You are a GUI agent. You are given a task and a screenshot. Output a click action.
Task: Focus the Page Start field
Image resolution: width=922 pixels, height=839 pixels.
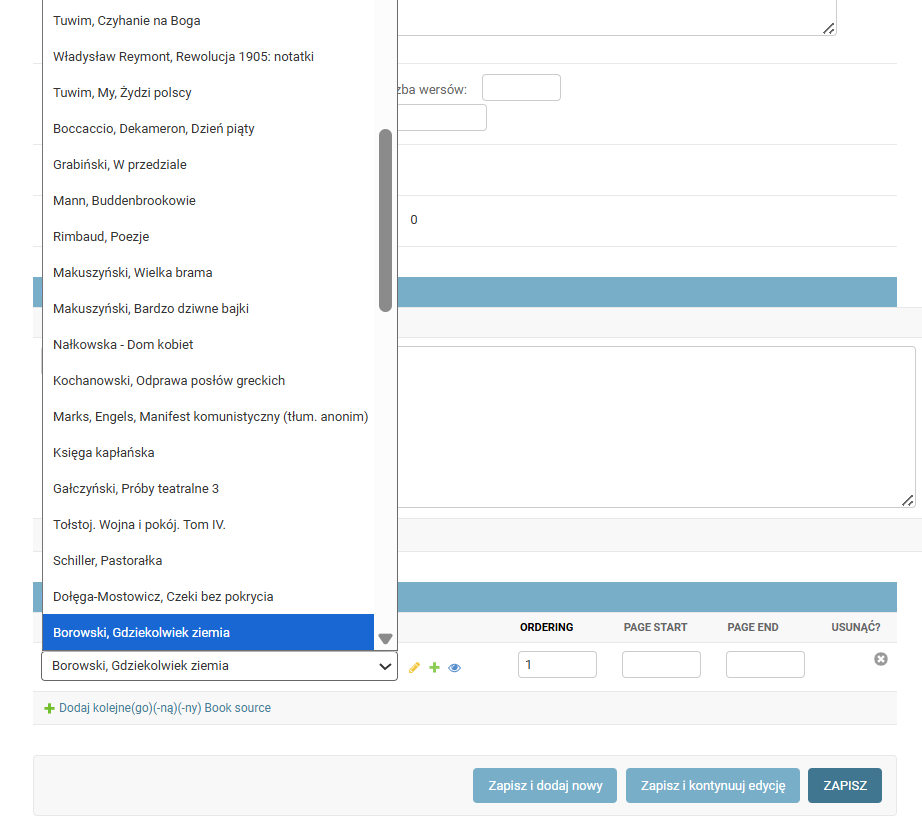pos(662,664)
